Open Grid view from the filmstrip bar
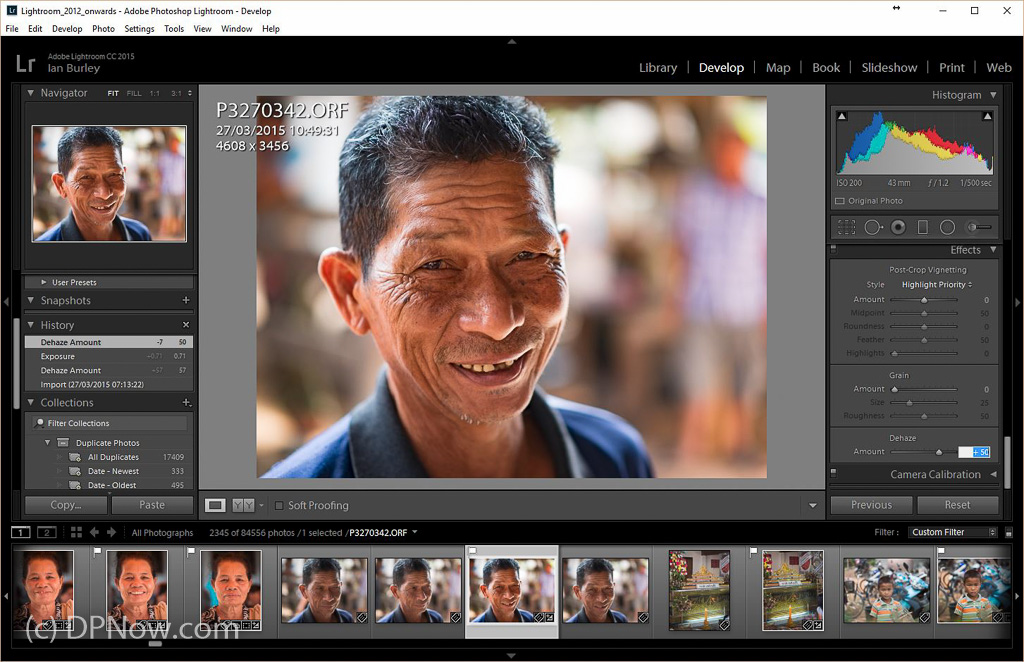Screen dimensions: 1024x662 click(x=76, y=532)
